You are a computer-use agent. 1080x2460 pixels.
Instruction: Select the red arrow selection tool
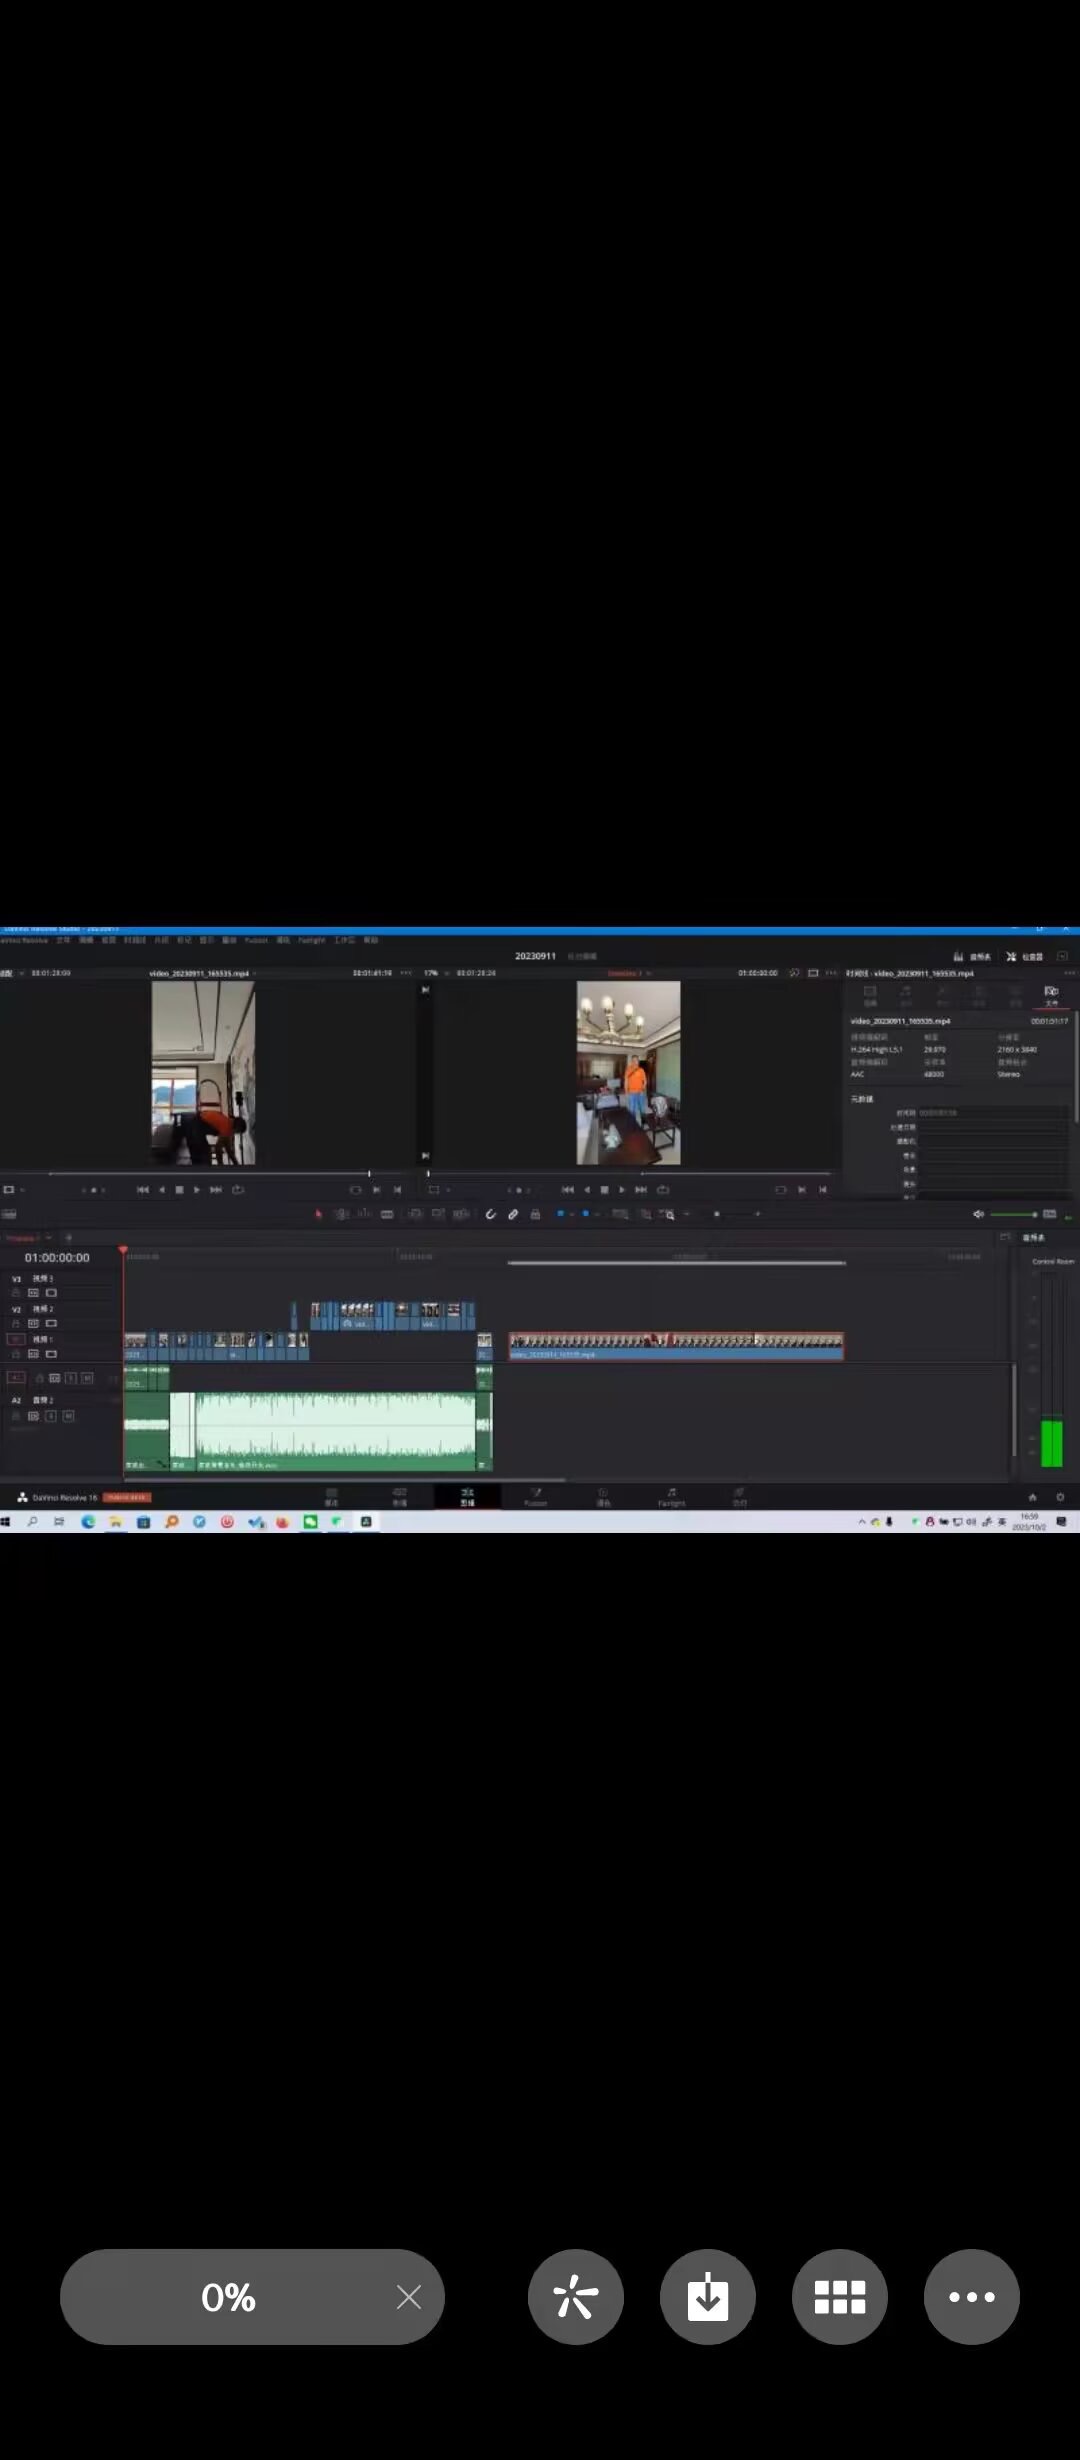[319, 1214]
